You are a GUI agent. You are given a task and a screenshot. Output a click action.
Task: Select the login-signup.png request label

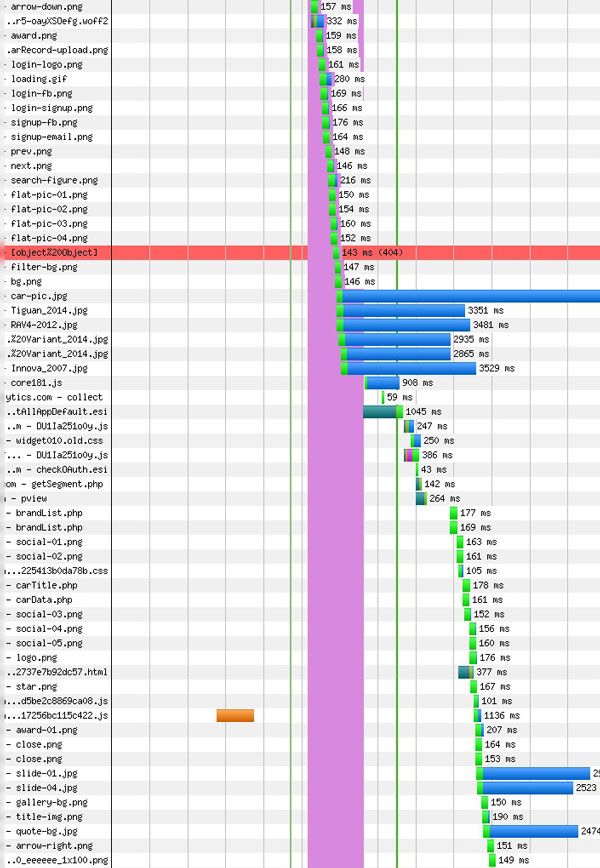[x=51, y=107]
